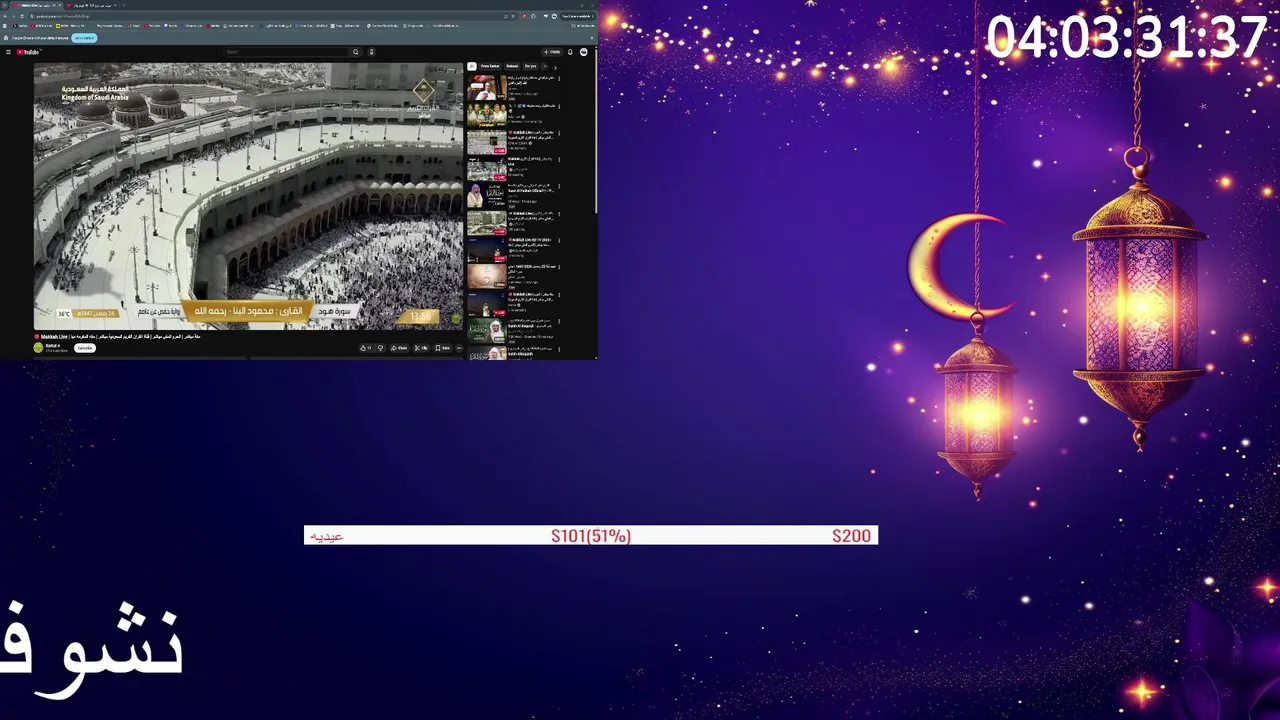Select the From Series filter chip

(490, 66)
